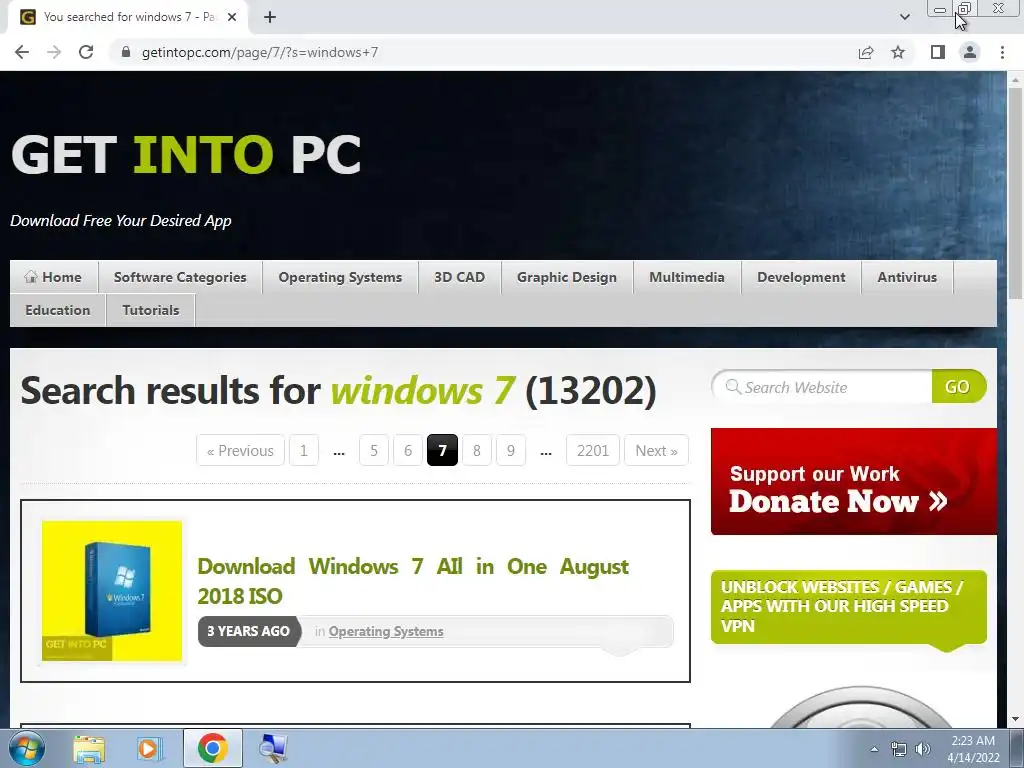
Task: Expand the tab search chevron
Action: 904,17
